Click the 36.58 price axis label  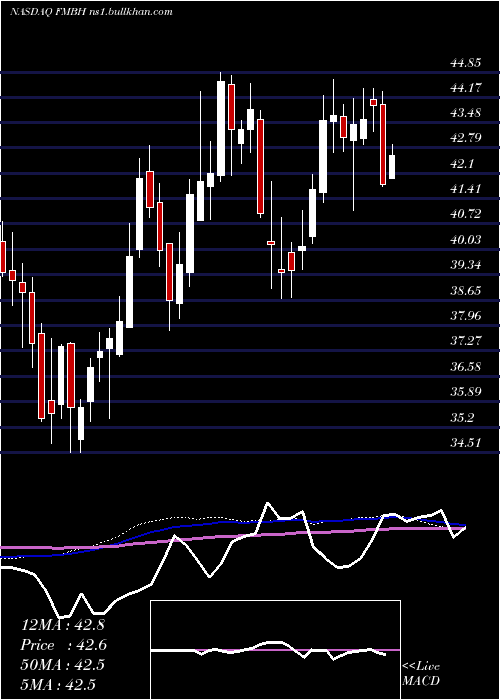(x=466, y=367)
